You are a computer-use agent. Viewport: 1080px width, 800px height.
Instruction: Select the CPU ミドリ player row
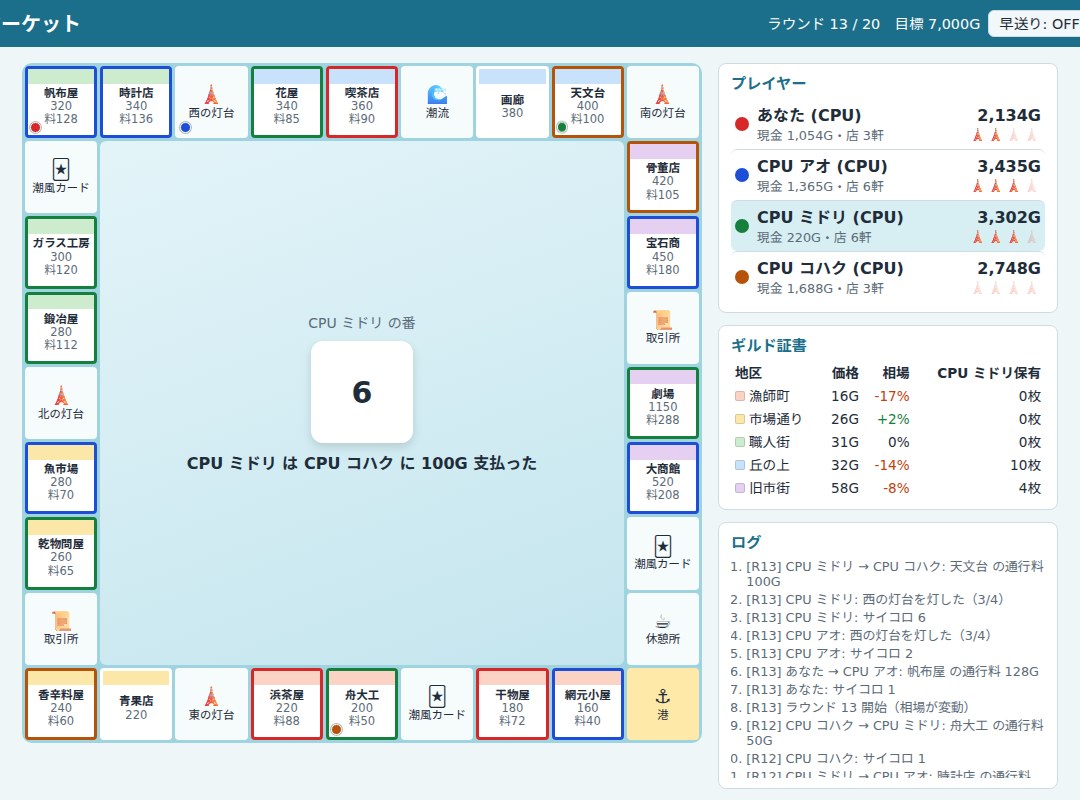tap(888, 226)
